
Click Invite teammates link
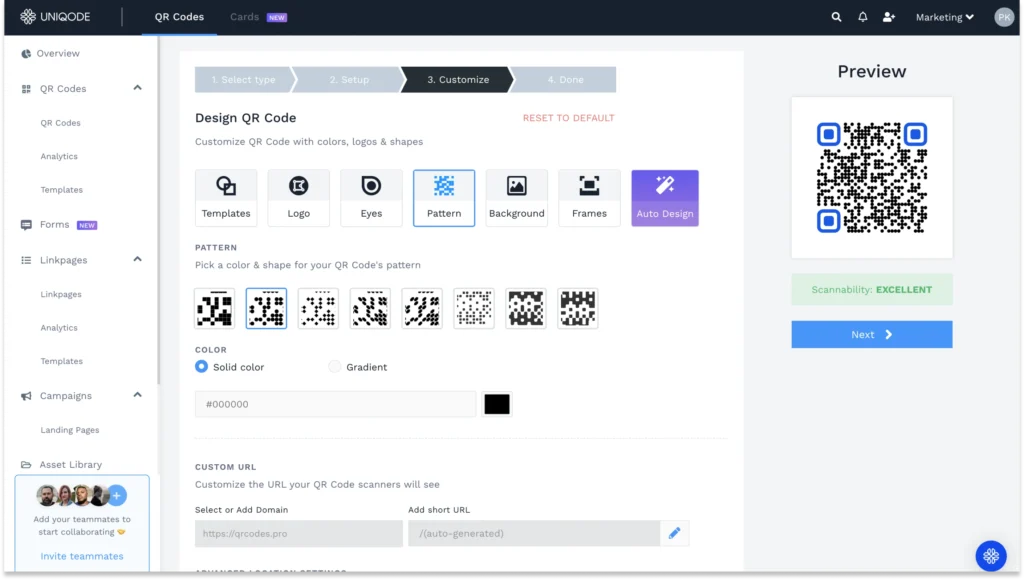point(82,556)
